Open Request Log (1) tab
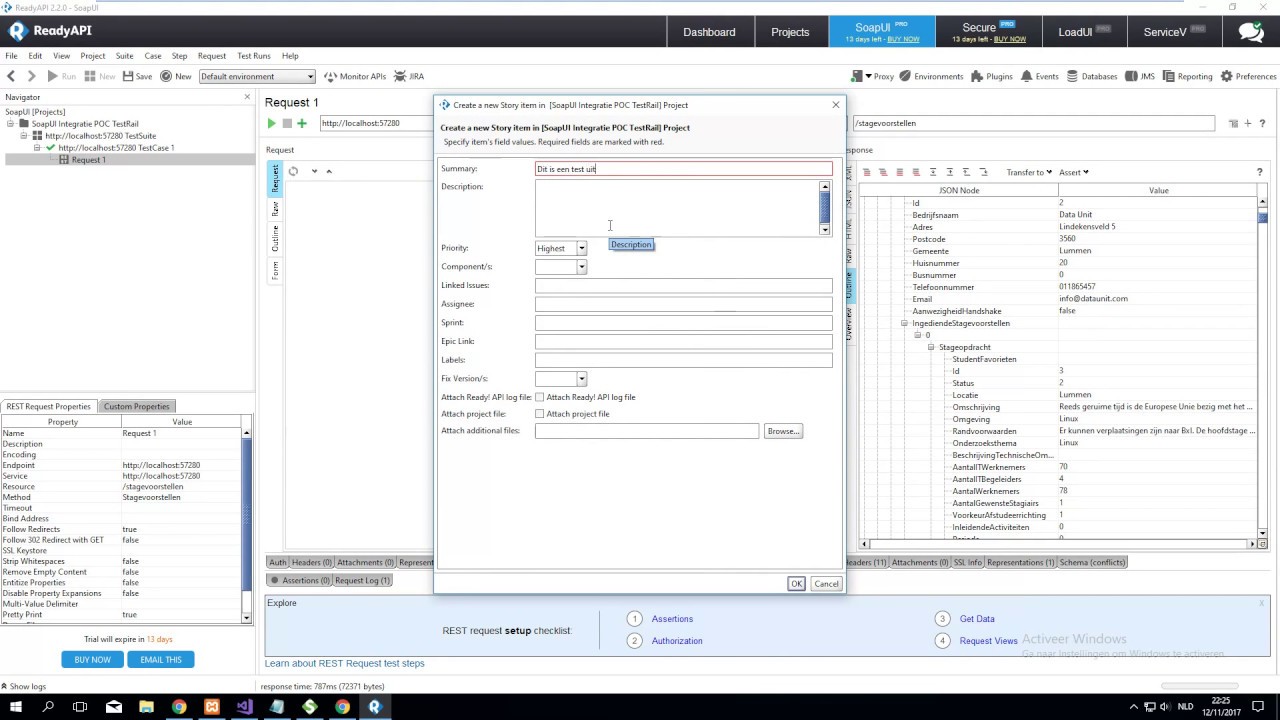This screenshot has height=720, width=1280. pos(363,580)
